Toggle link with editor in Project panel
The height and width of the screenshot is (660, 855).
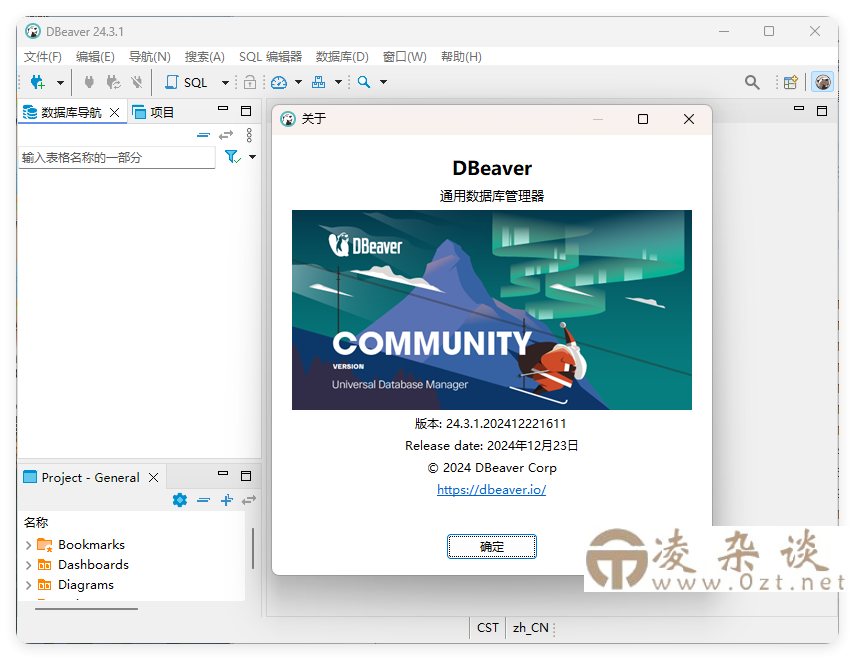pyautogui.click(x=249, y=500)
